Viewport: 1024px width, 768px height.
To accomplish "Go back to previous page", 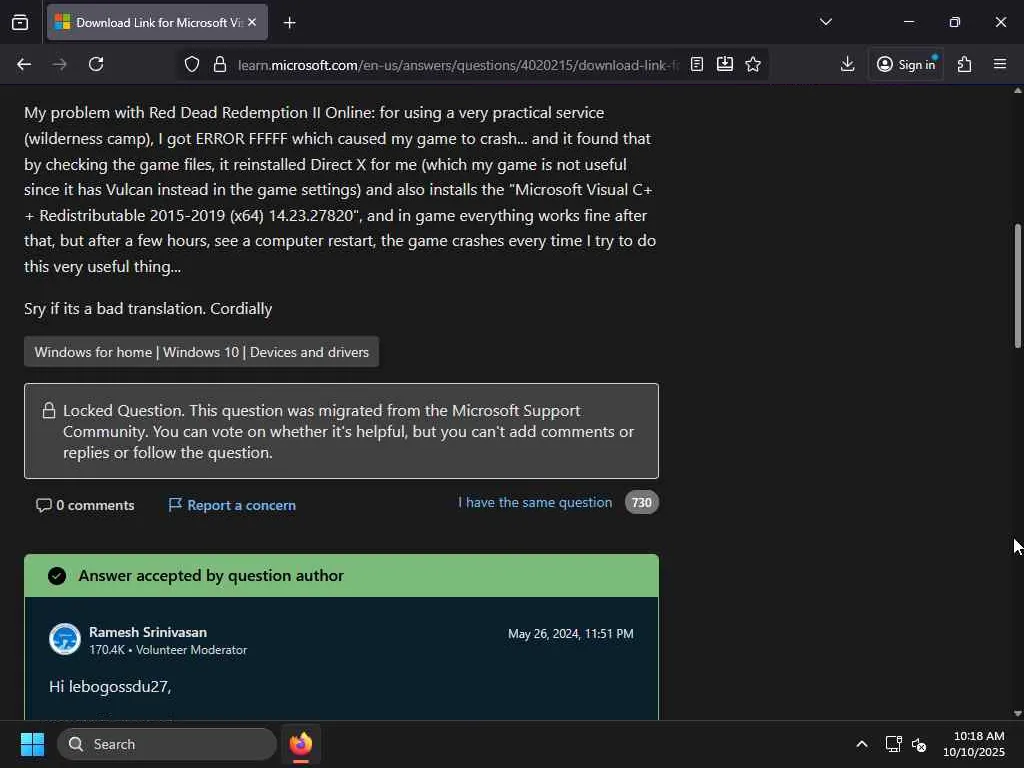I will (x=24, y=64).
